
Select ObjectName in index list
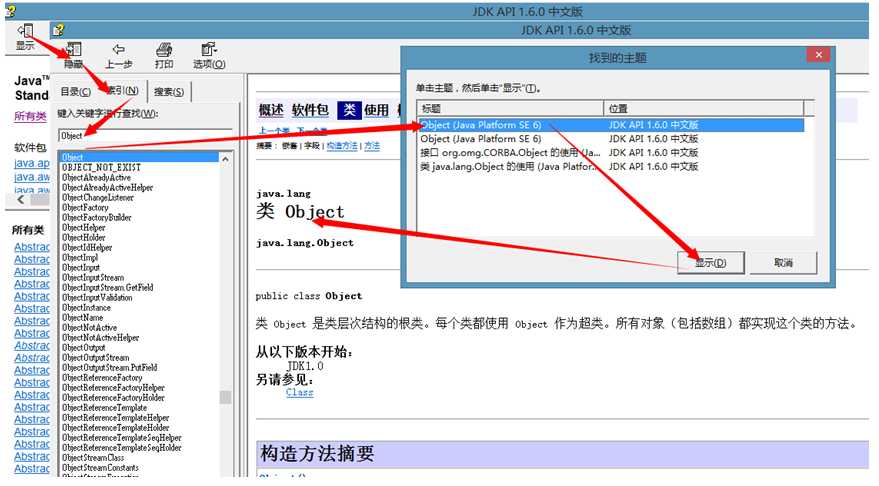click(82, 318)
